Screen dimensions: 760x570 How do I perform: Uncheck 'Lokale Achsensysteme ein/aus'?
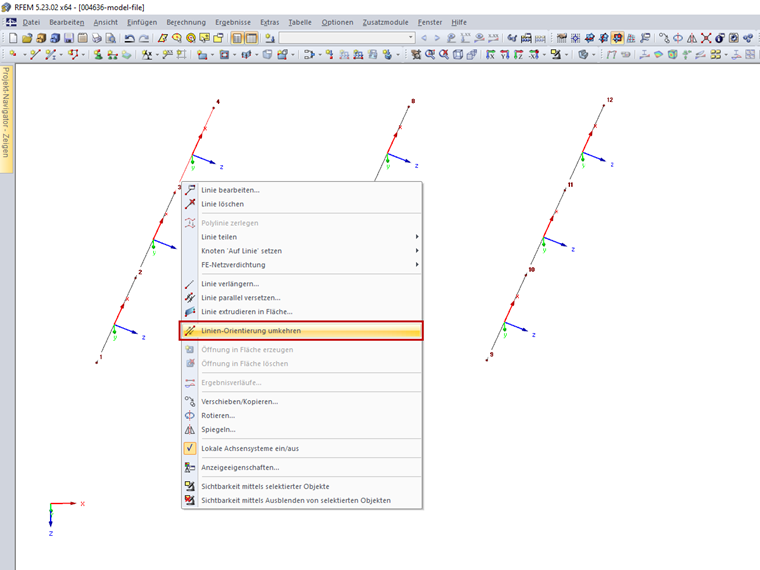pos(190,448)
